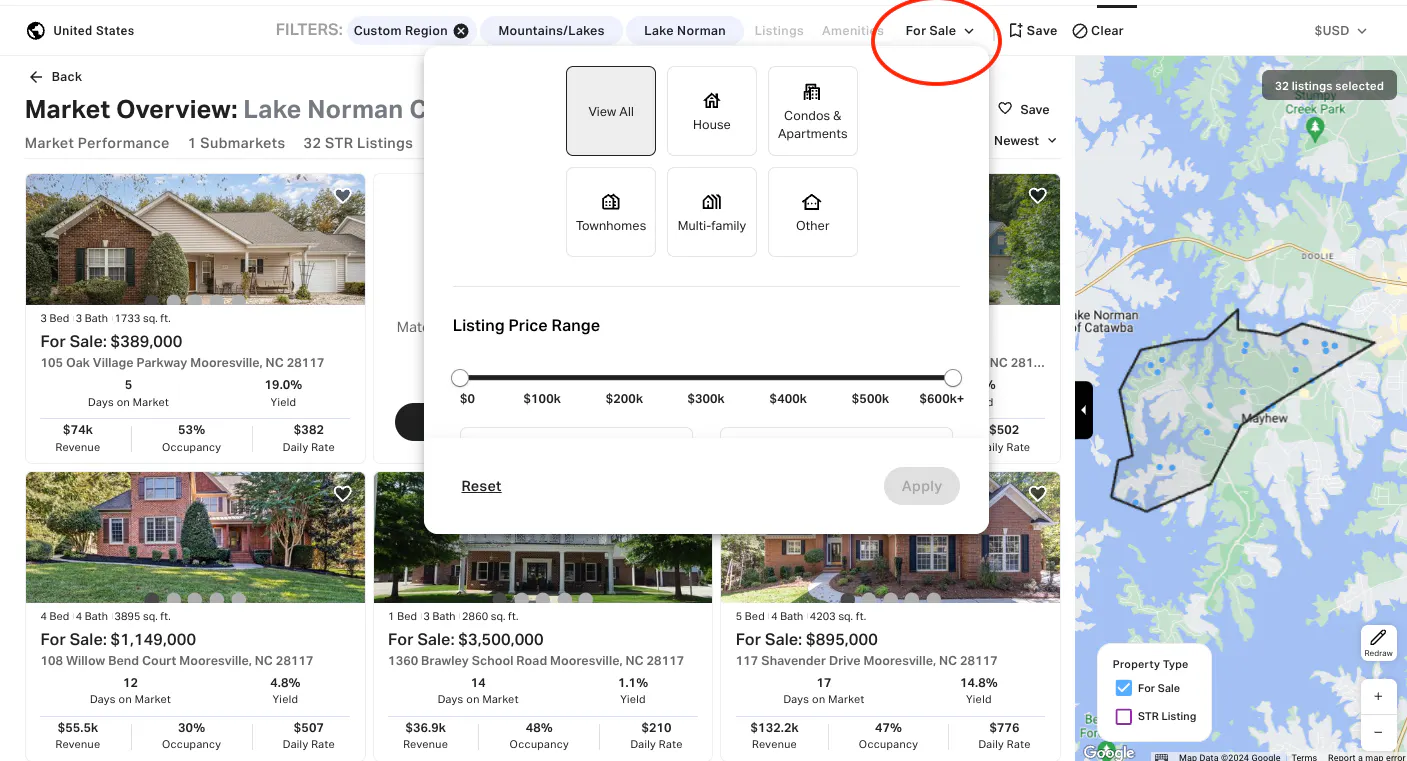Select the Townhomes property type
The width and height of the screenshot is (1407, 761).
click(x=611, y=212)
